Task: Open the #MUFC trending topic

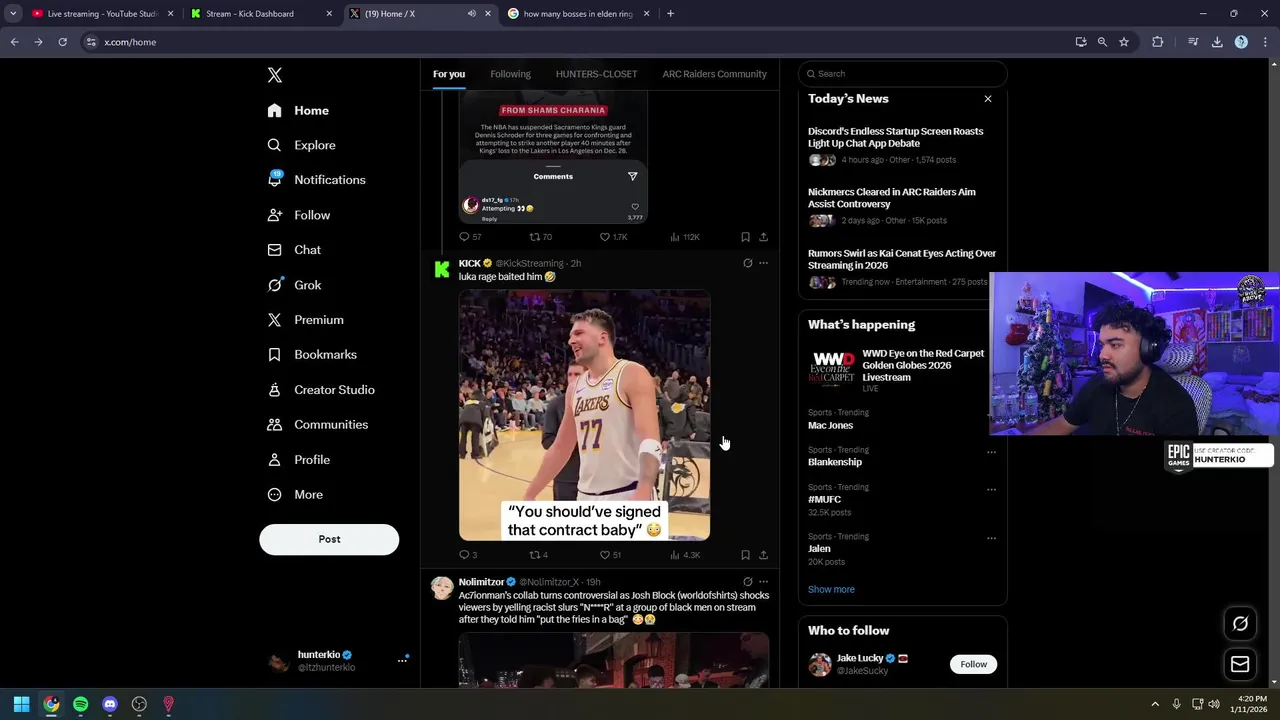Action: point(824,499)
